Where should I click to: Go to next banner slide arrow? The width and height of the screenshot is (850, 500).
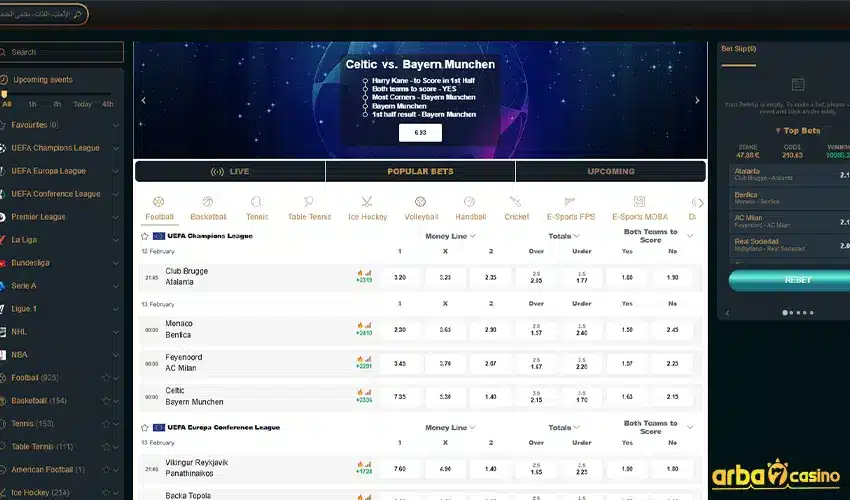click(x=697, y=100)
